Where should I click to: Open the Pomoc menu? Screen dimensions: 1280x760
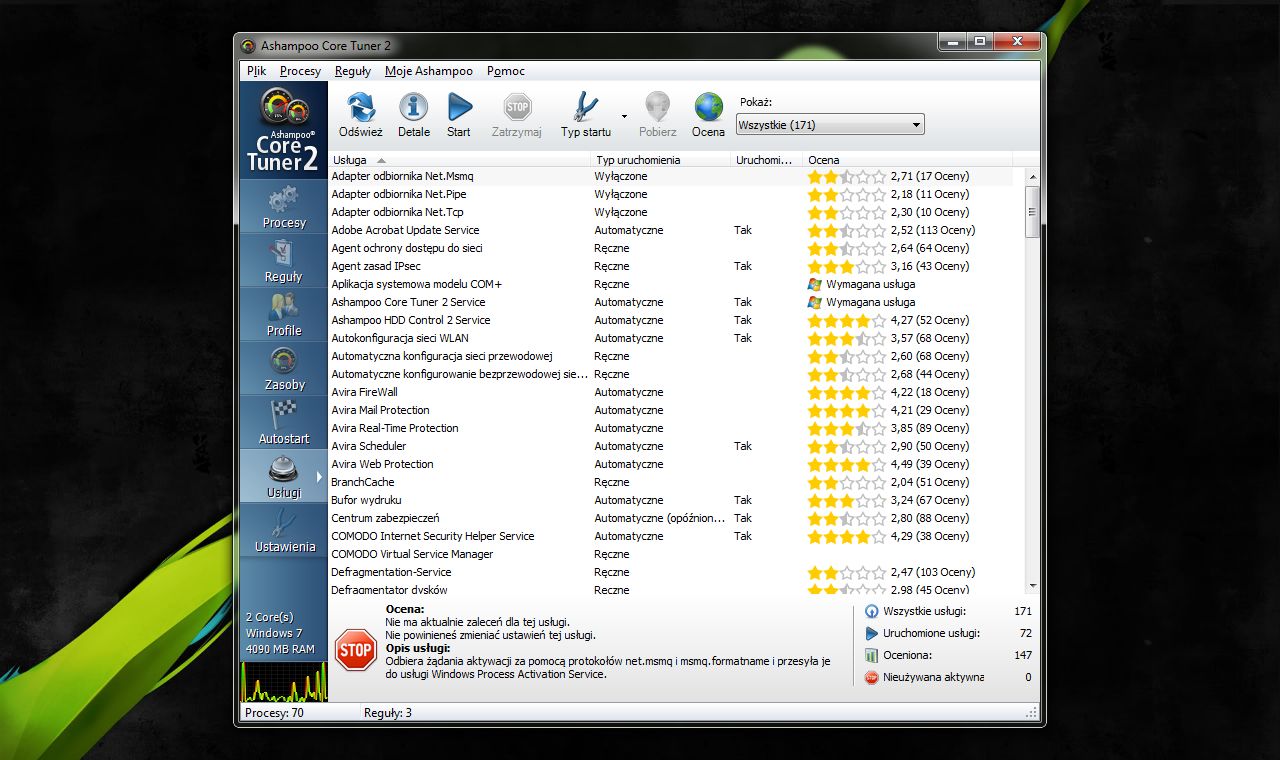506,71
